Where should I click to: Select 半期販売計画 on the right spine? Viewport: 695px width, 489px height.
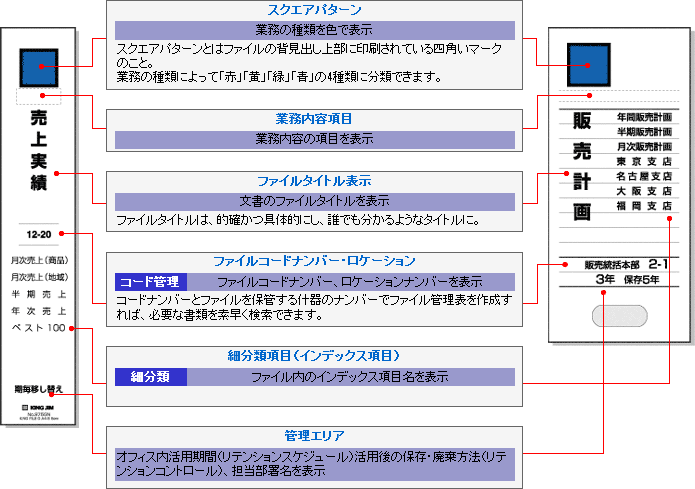pos(644,132)
